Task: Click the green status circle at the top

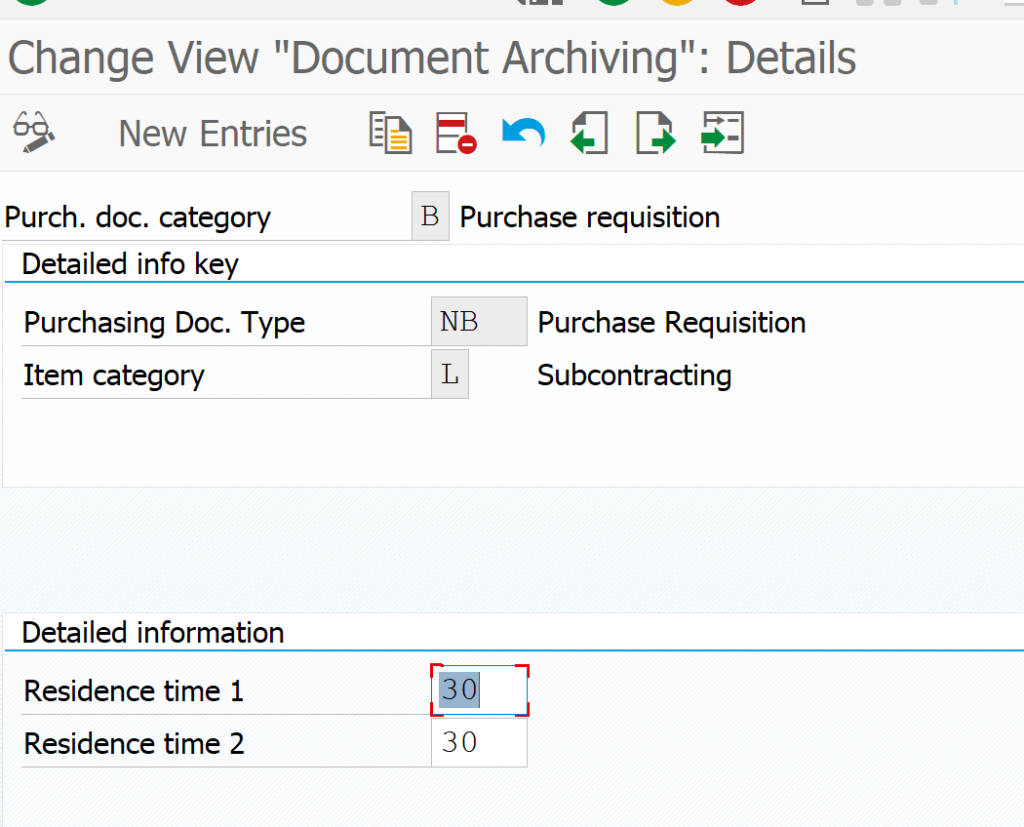Action: [612, 3]
